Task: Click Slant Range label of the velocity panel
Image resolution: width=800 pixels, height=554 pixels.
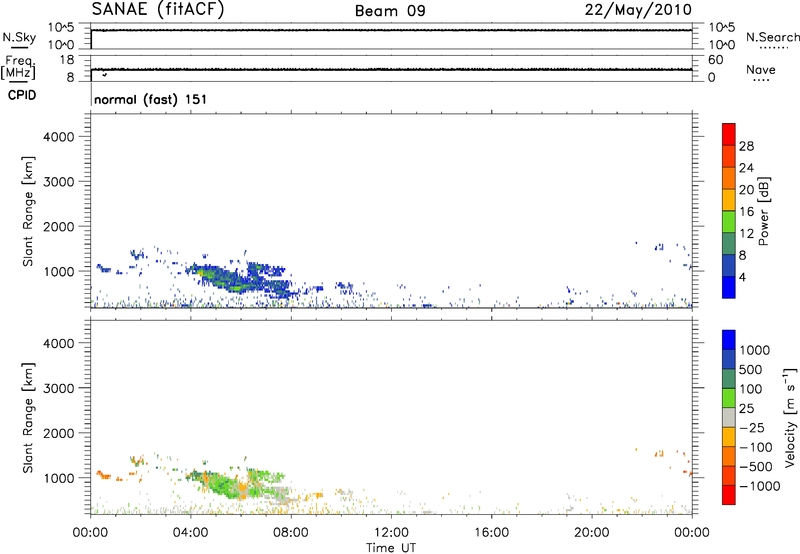Action: coord(28,418)
